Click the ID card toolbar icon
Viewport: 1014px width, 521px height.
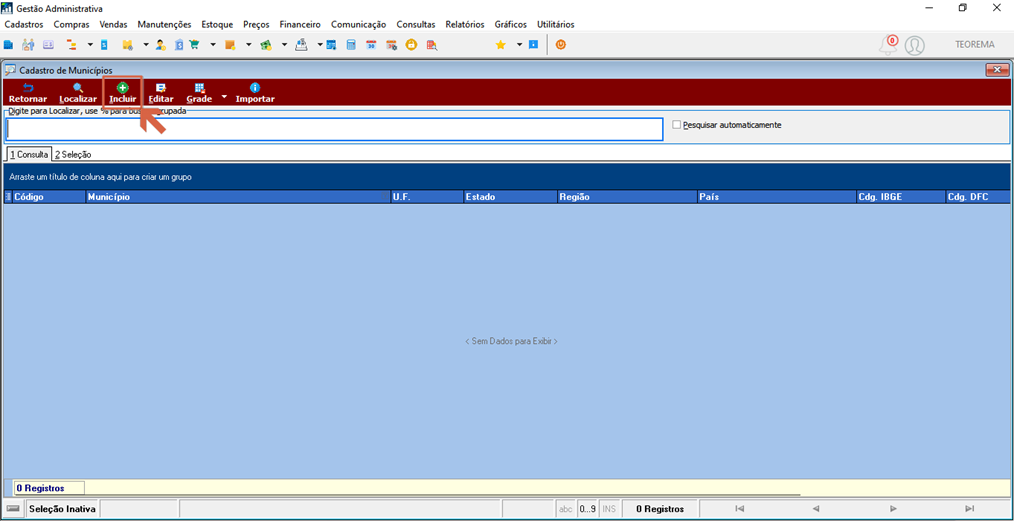tap(48, 45)
